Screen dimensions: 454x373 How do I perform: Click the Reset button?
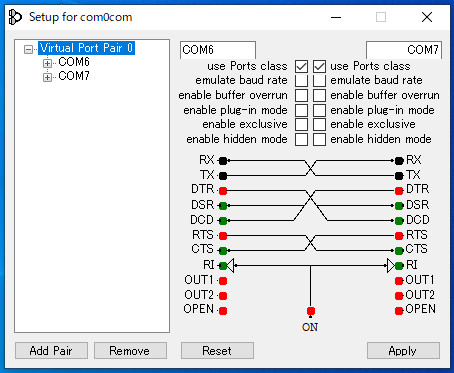(x=217, y=351)
